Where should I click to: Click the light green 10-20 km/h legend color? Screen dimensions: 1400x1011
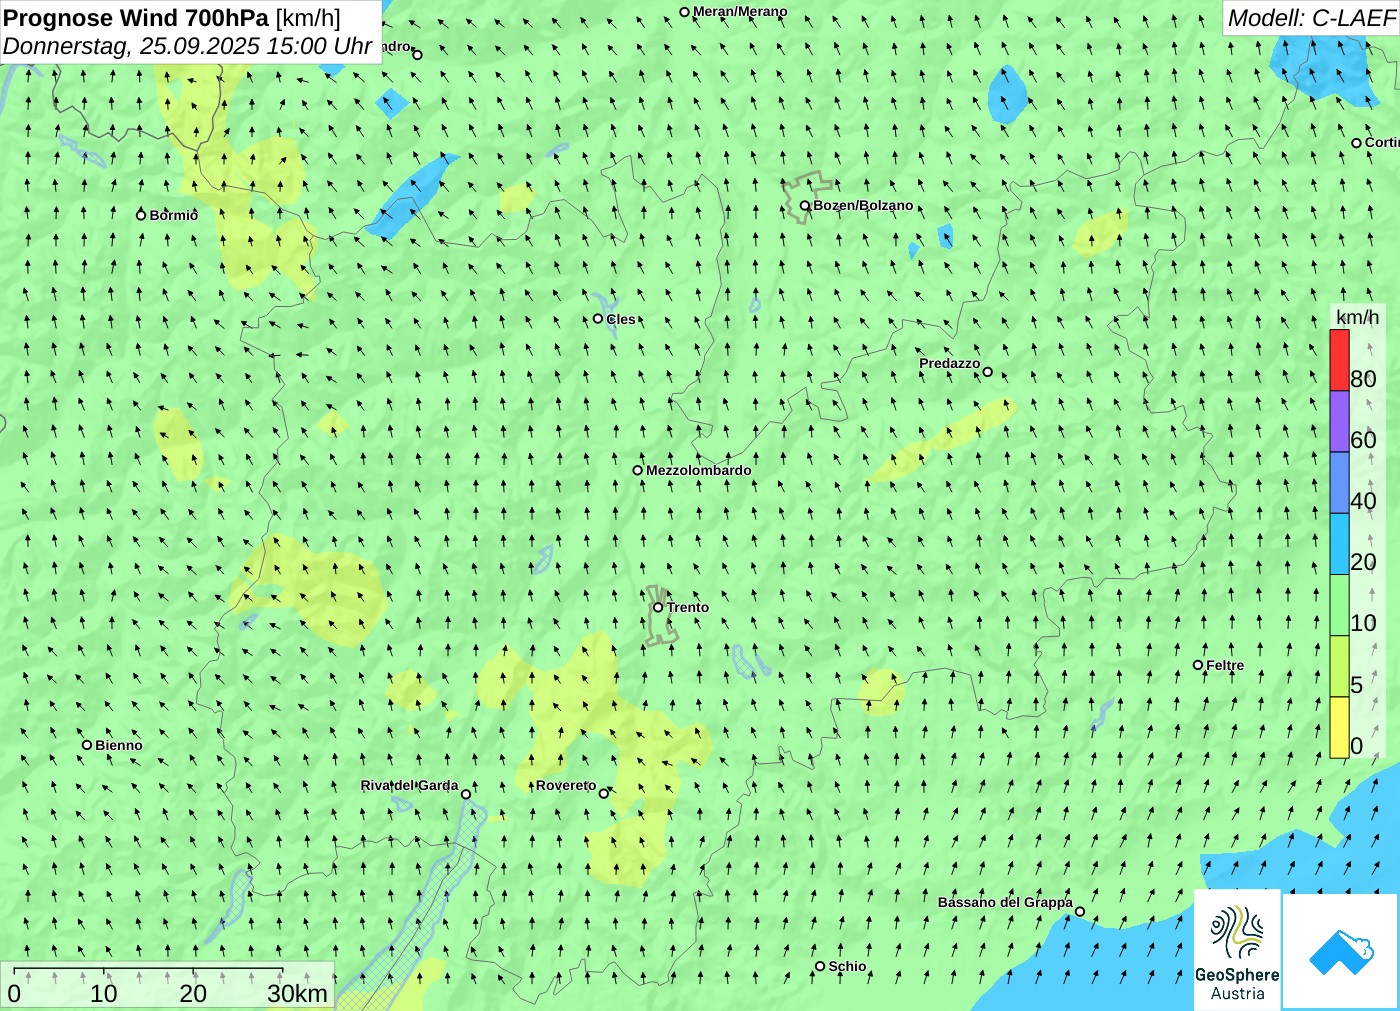1339,604
